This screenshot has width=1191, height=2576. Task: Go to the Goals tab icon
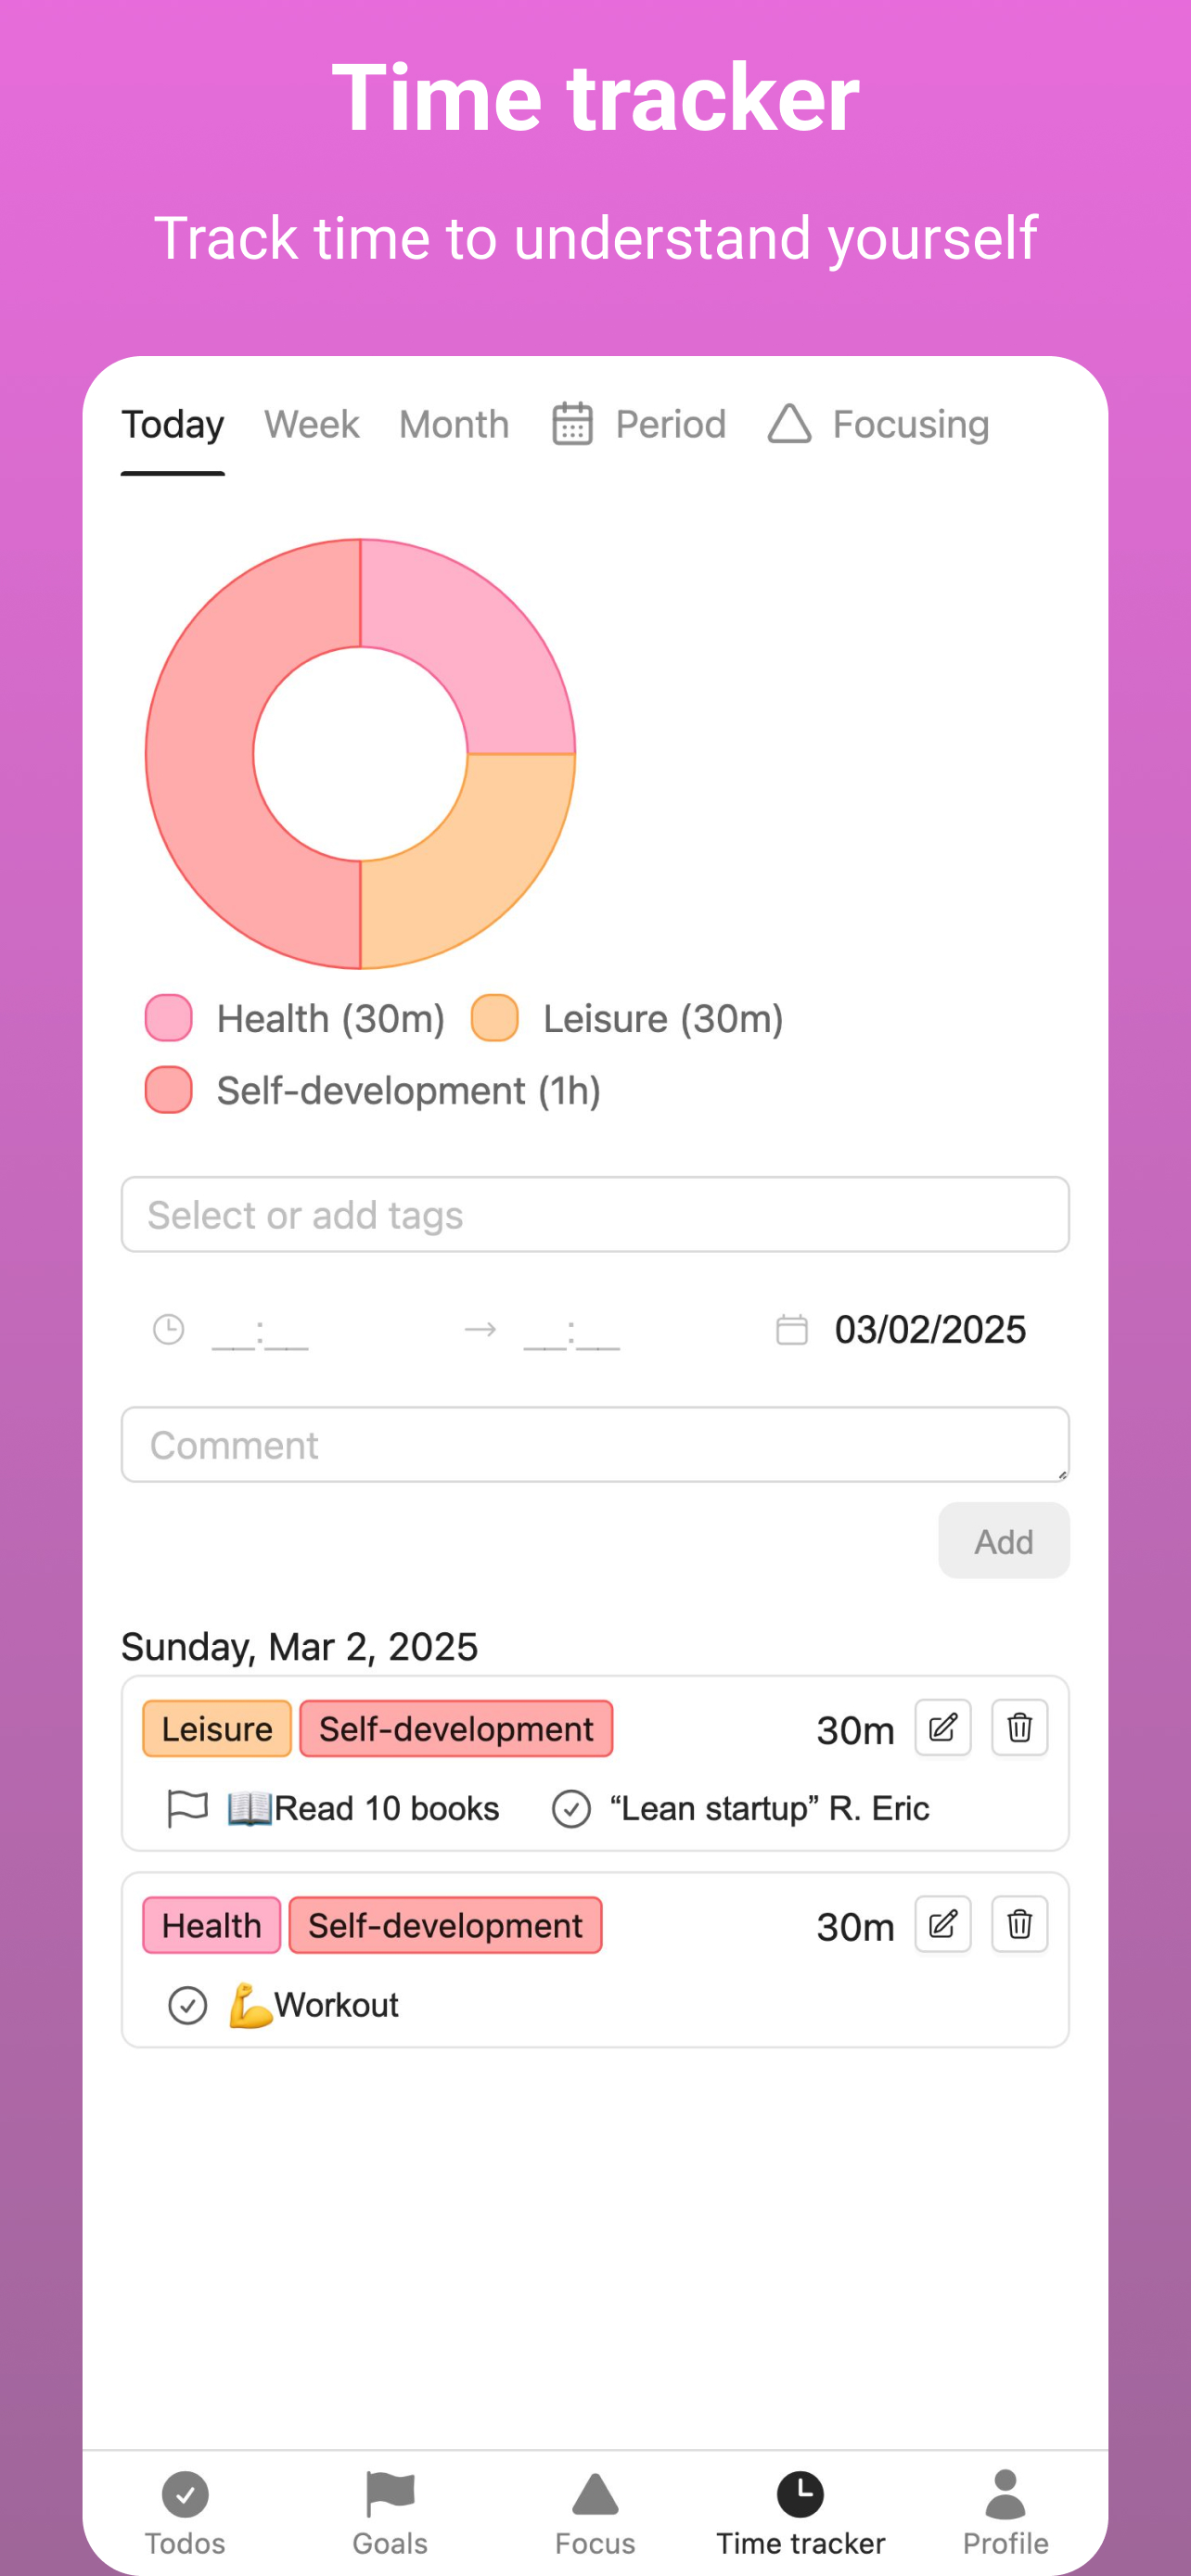point(390,2494)
